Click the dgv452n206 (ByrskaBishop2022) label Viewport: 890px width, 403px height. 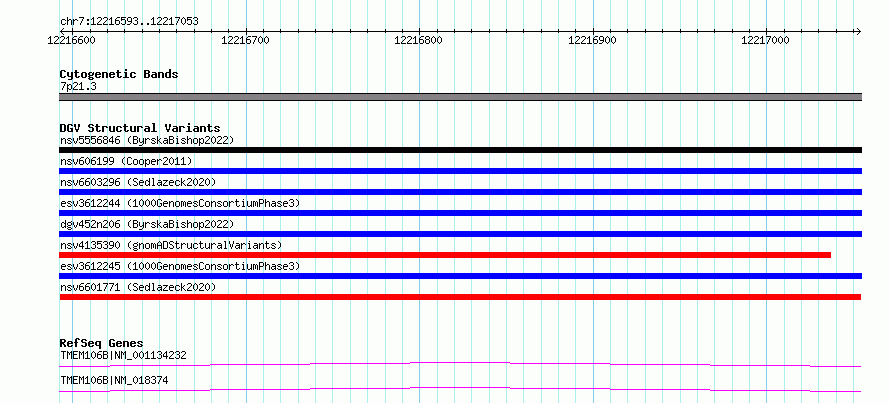tap(147, 224)
